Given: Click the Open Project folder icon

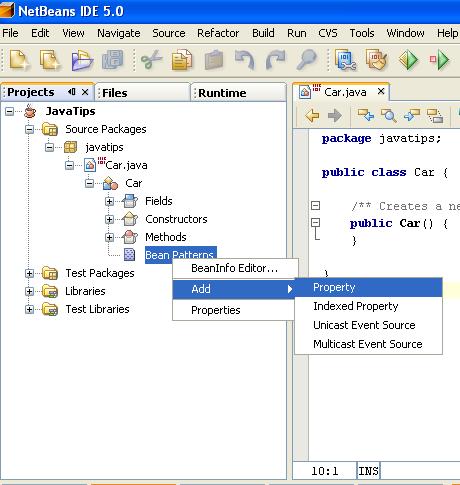Looking at the screenshot, I should point(82,60).
